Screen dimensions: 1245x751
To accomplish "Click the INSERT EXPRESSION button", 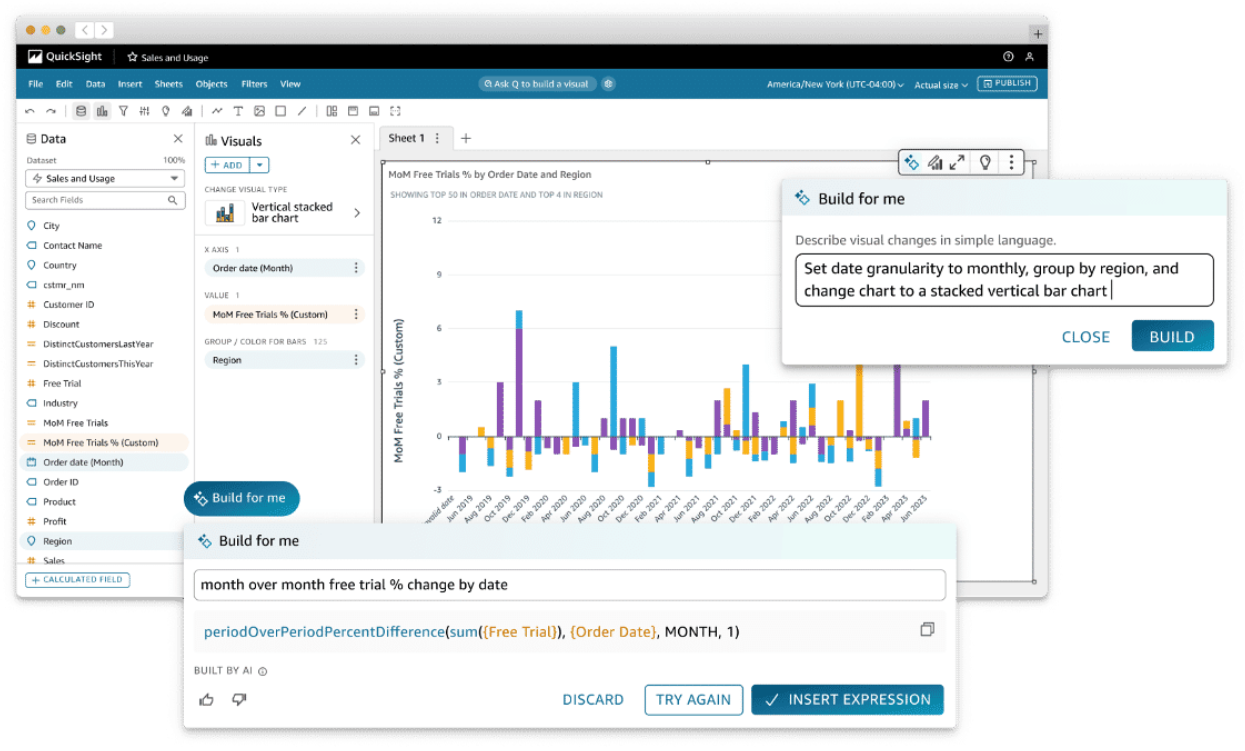I will (847, 700).
